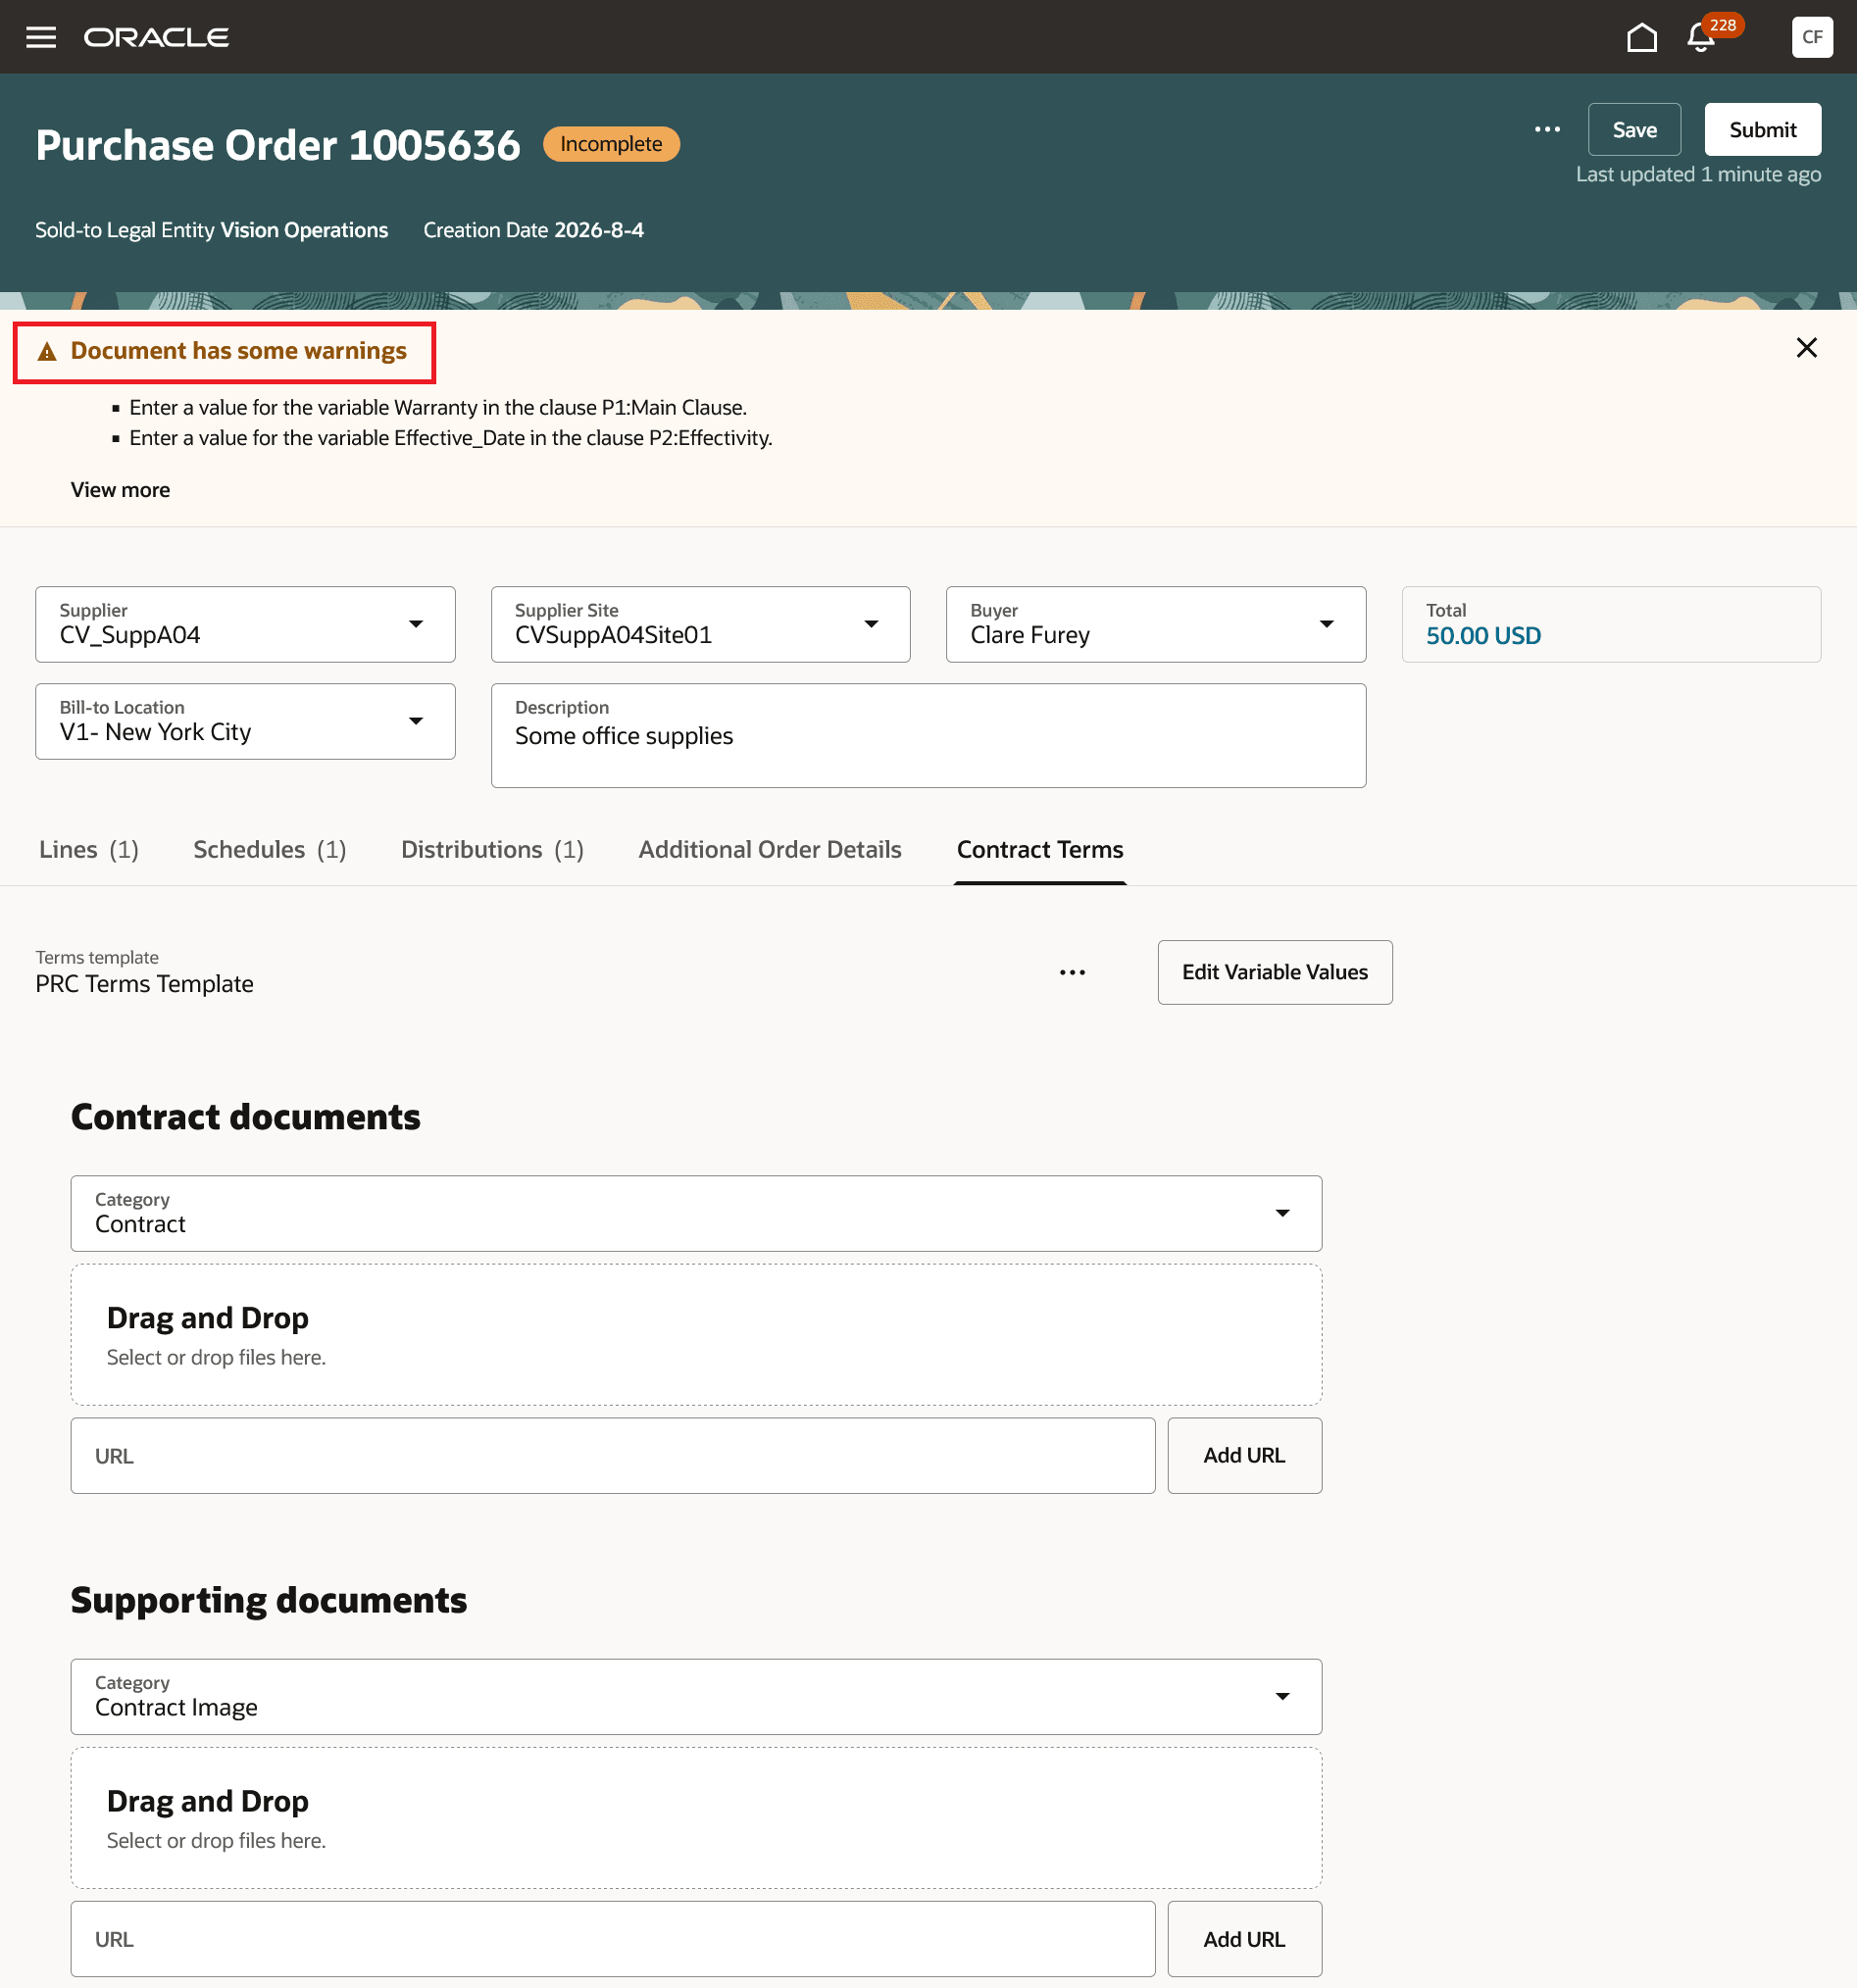Screen dimensions: 1857x1988
Task: Switch to the Schedules tab
Action: 270,849
